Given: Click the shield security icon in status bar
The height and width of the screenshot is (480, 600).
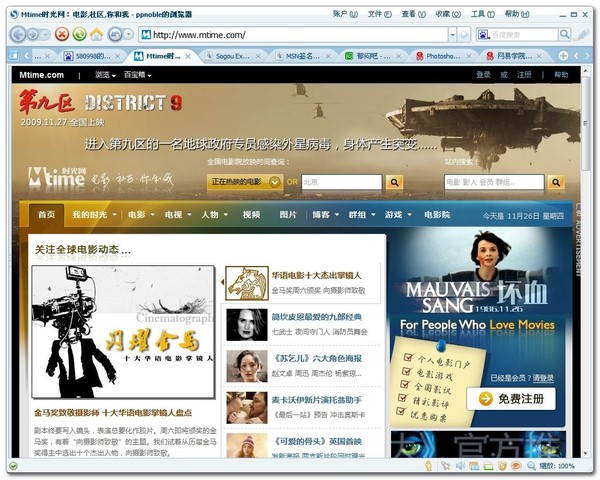Looking at the screenshot, I should click(x=502, y=466).
